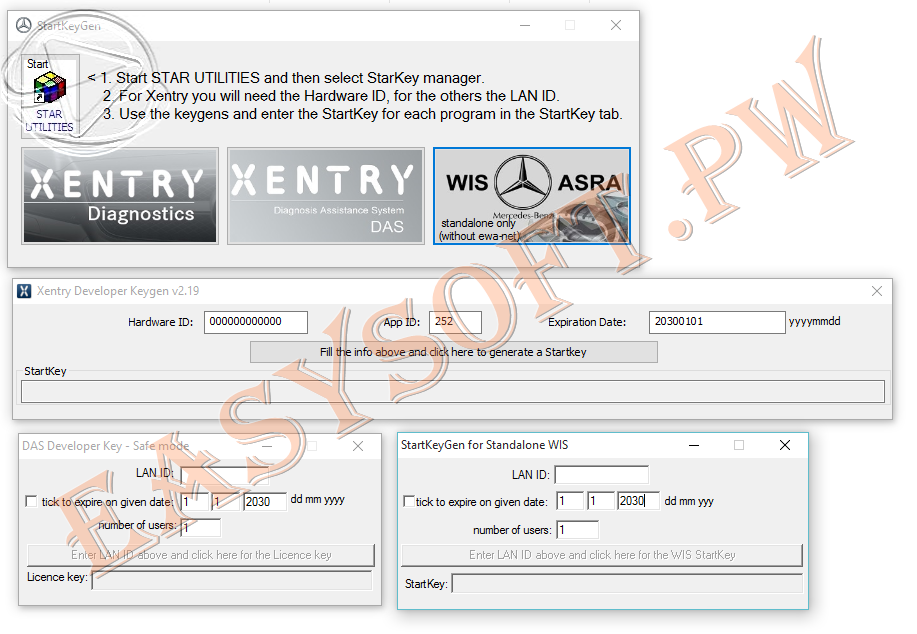The height and width of the screenshot is (634, 917).
Task: Focus the LAN ID field in DAS Developer Key
Action: 225,475
